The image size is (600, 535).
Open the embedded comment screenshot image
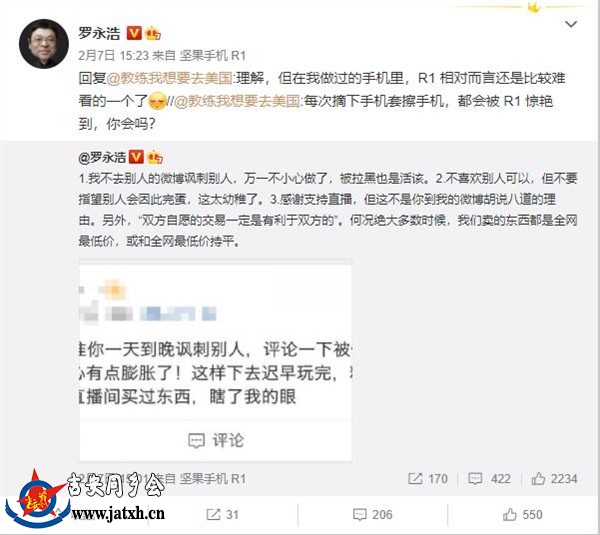tap(215, 360)
